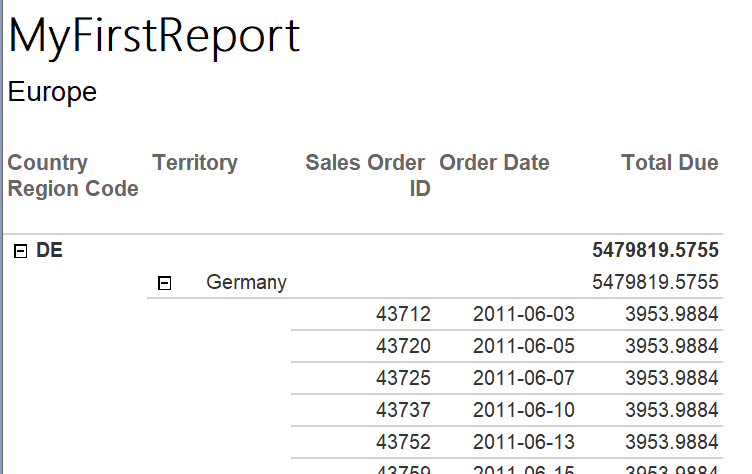Click the bold DE total 5479819.5755
The width and height of the screenshot is (752, 474).
(655, 250)
